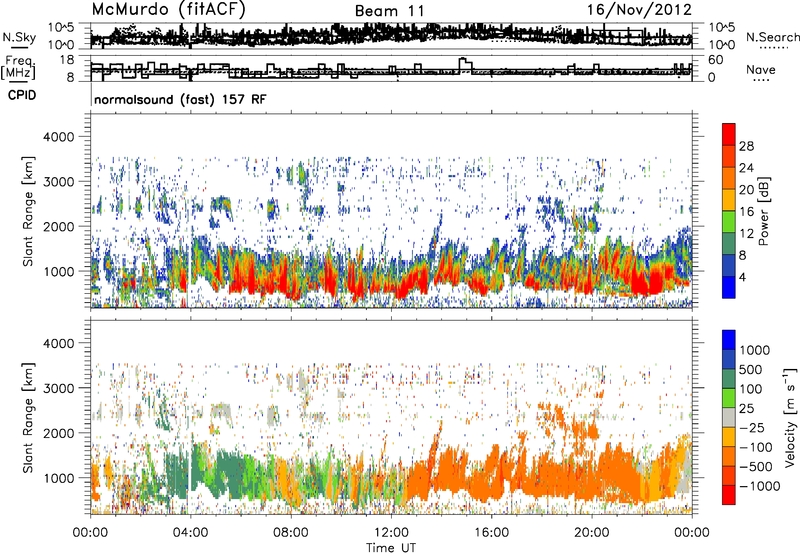Click the '1000' velocity colorbar tick label
The image size is (800, 554).
click(755, 350)
